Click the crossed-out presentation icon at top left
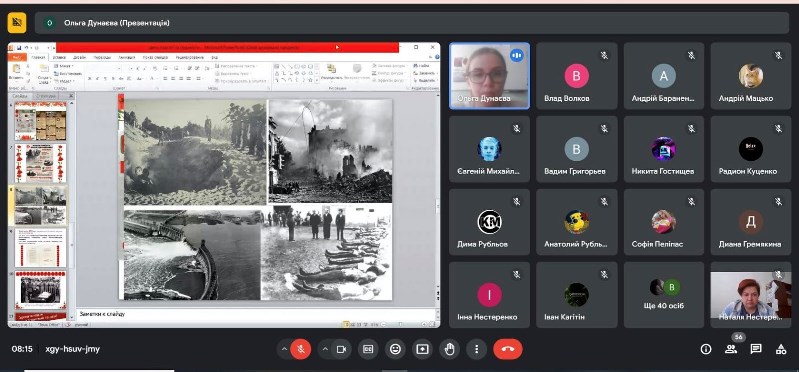This screenshot has height=372, width=799. [x=17, y=22]
